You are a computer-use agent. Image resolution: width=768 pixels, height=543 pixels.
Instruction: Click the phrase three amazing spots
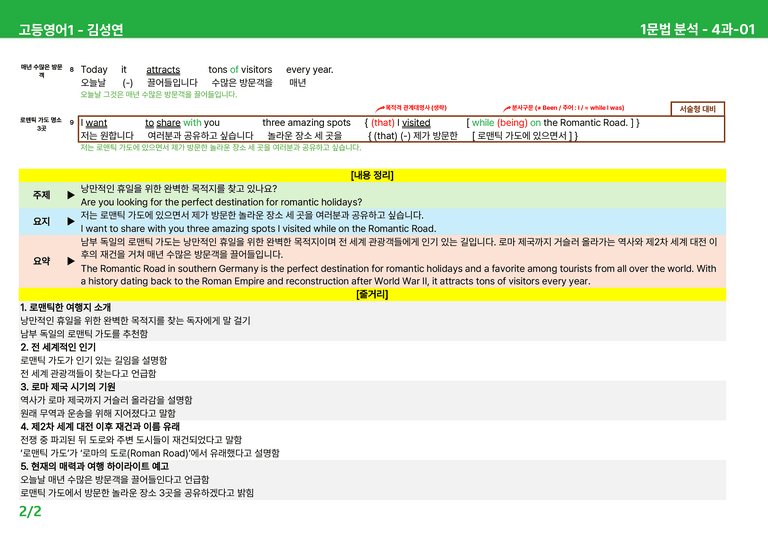coord(307,122)
